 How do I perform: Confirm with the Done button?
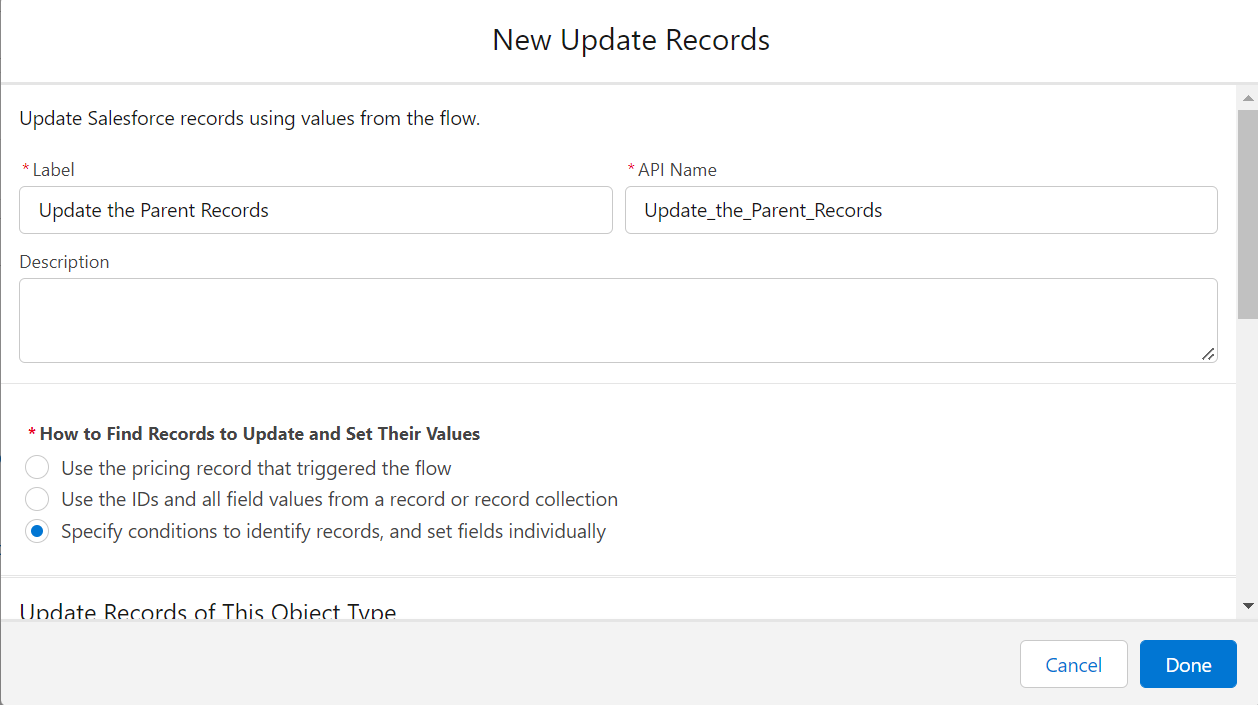1188,664
